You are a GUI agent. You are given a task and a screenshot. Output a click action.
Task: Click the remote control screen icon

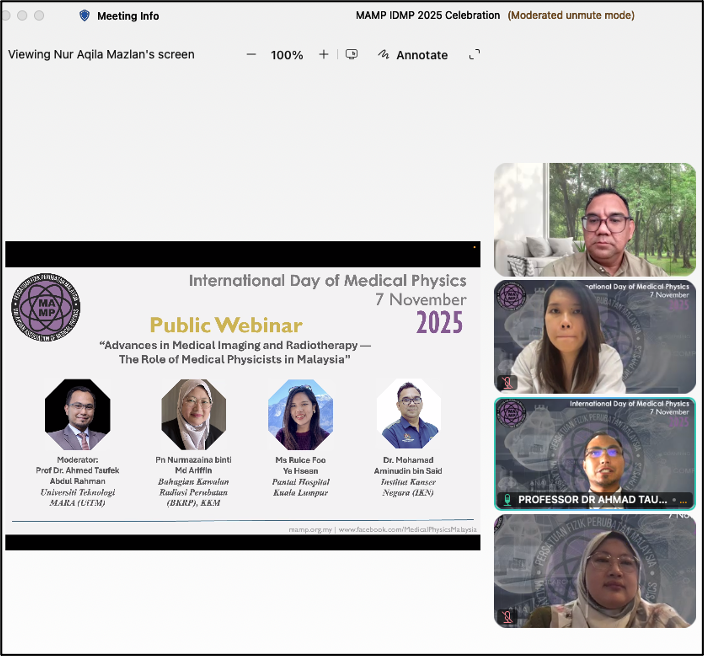(x=351, y=55)
